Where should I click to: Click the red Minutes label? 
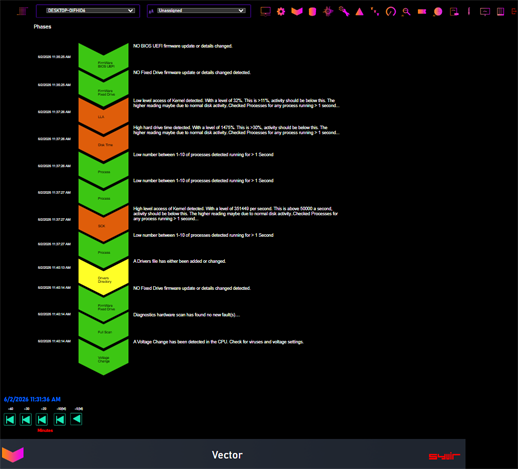tap(45, 430)
